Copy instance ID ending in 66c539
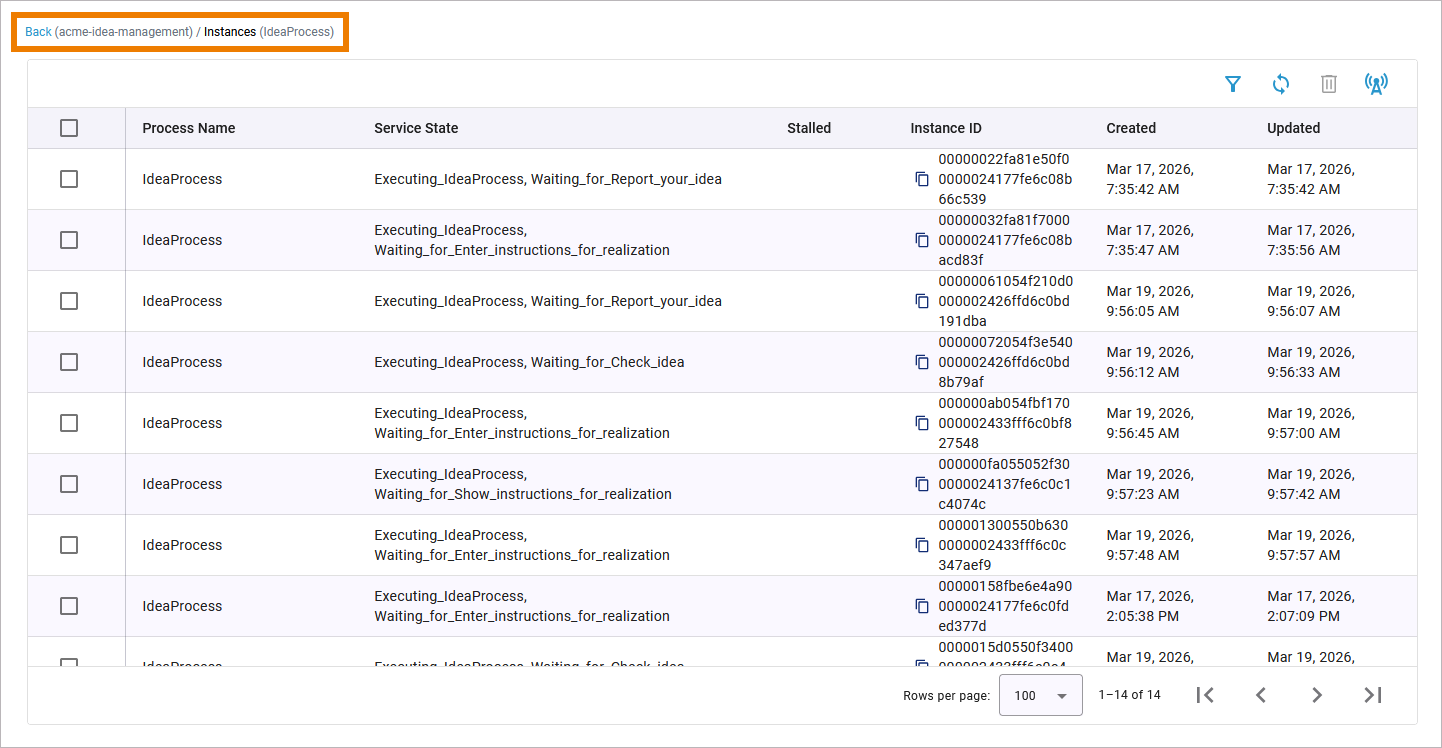Screen dimensions: 1442x748 922,179
